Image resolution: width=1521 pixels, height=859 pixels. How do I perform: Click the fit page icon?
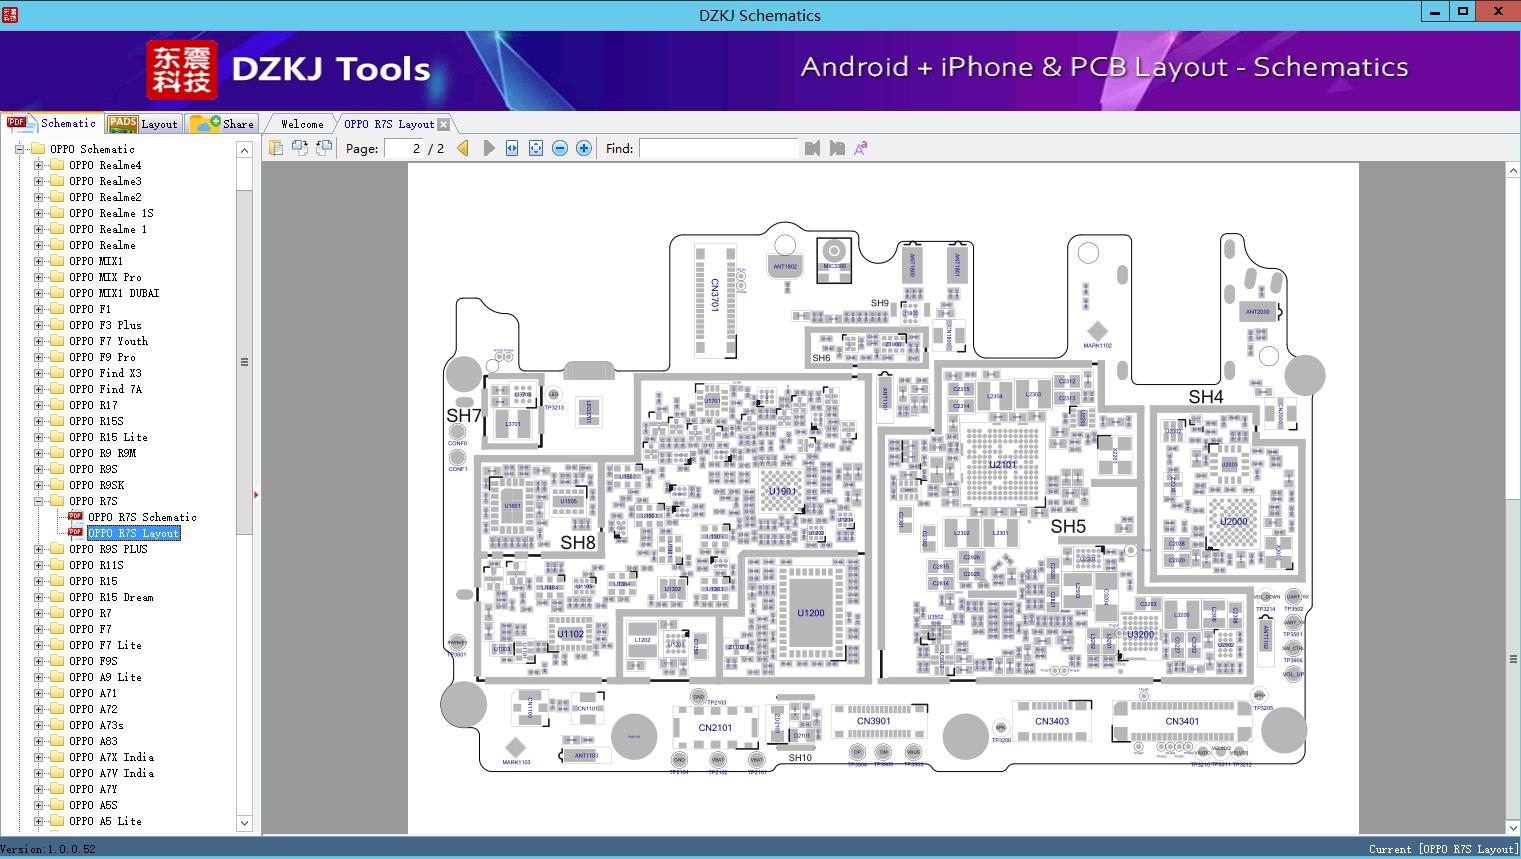(536, 148)
